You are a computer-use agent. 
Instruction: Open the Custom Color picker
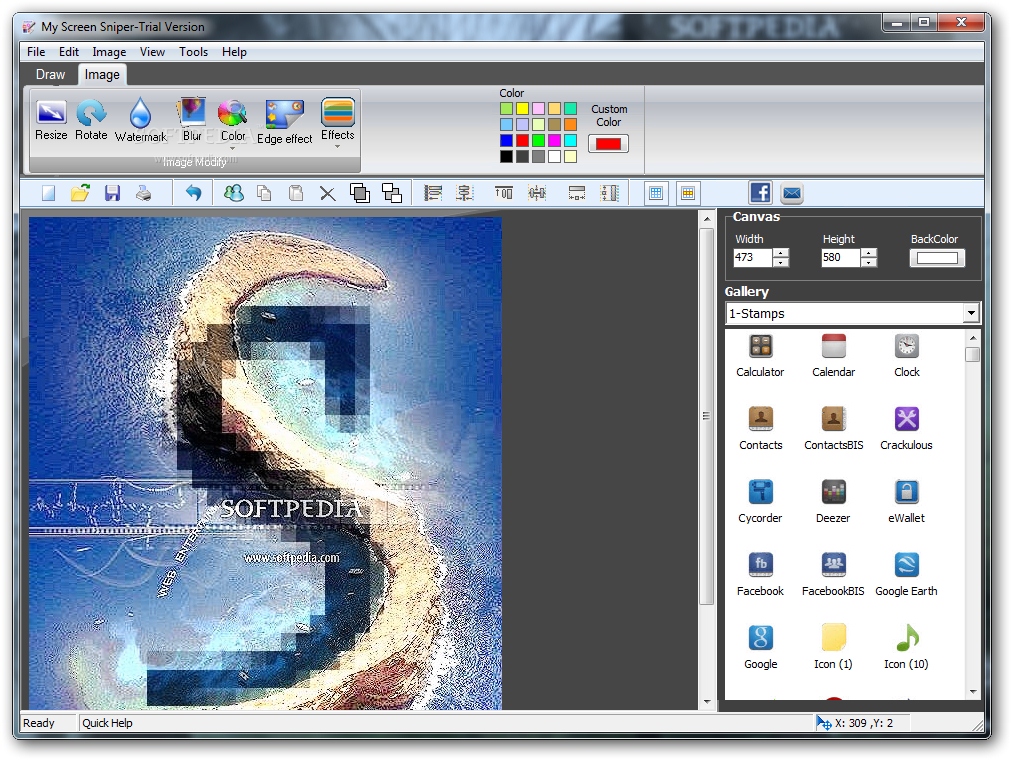click(x=608, y=143)
